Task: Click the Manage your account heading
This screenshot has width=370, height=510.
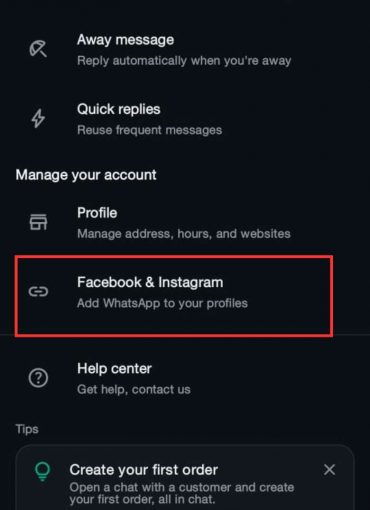Action: [86, 175]
